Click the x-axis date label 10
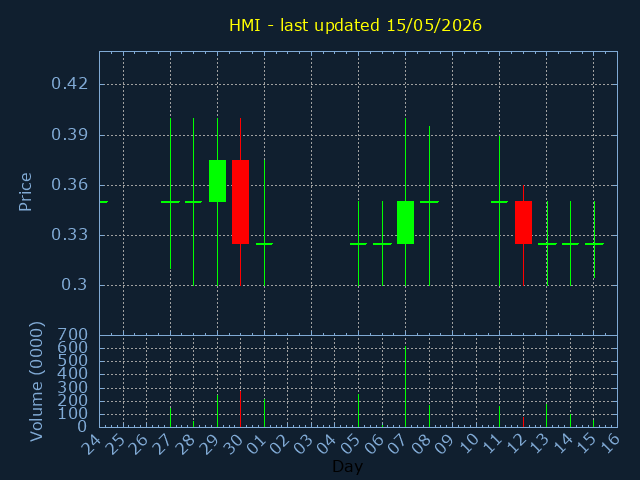640x480 pixels. point(467,444)
